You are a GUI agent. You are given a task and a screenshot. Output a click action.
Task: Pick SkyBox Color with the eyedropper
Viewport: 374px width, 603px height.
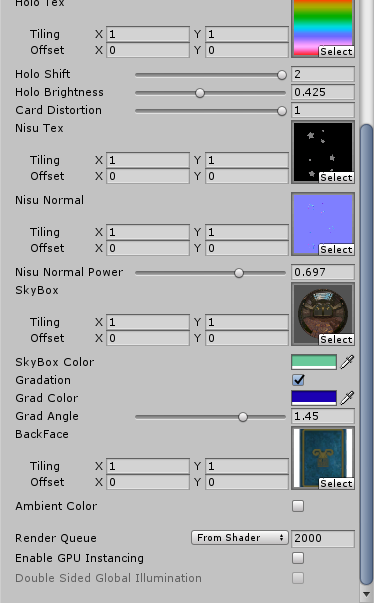click(x=347, y=362)
